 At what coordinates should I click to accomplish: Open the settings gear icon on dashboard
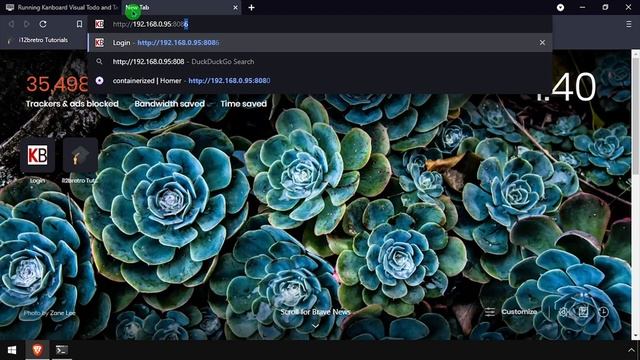click(x=563, y=312)
